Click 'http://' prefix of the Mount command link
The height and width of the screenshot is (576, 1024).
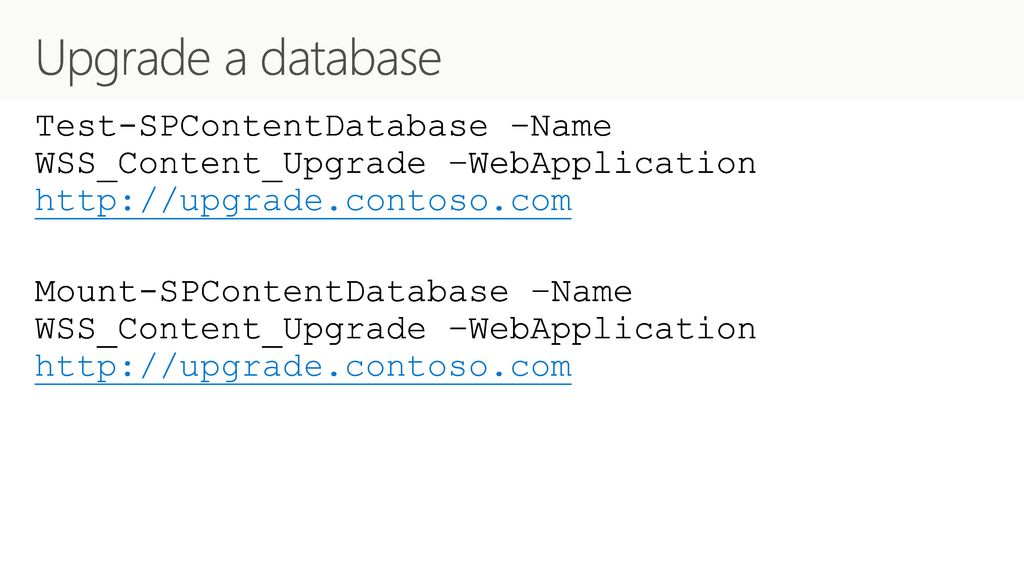(106, 368)
